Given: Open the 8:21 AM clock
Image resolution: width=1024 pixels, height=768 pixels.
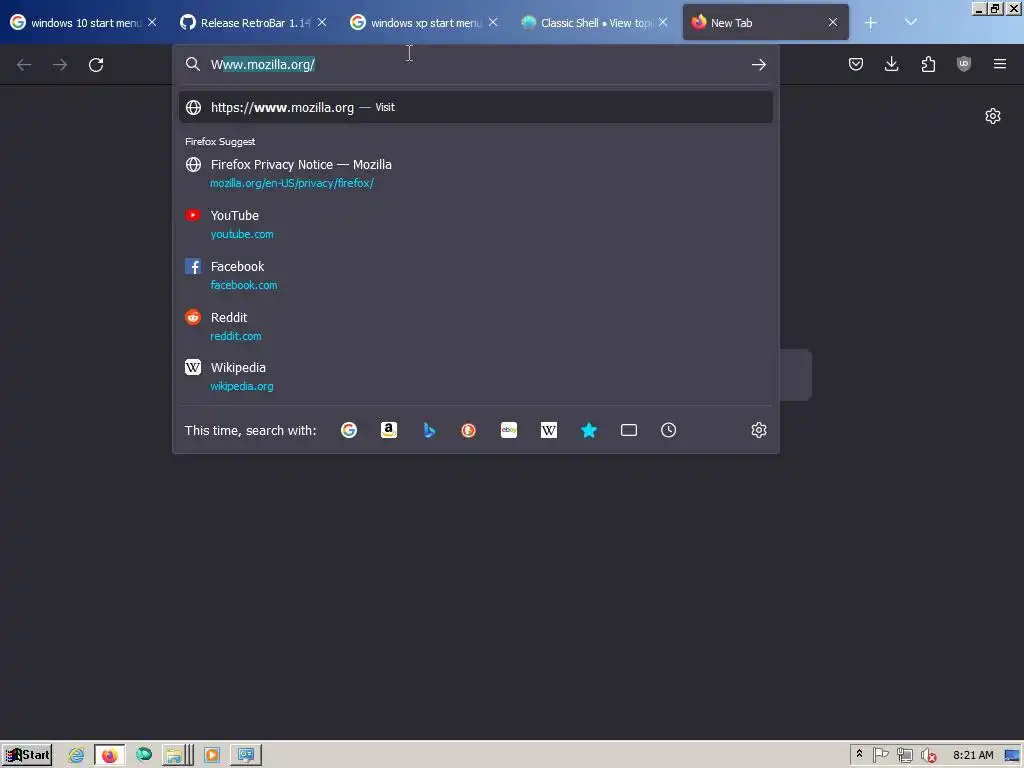Looking at the screenshot, I should 973,755.
